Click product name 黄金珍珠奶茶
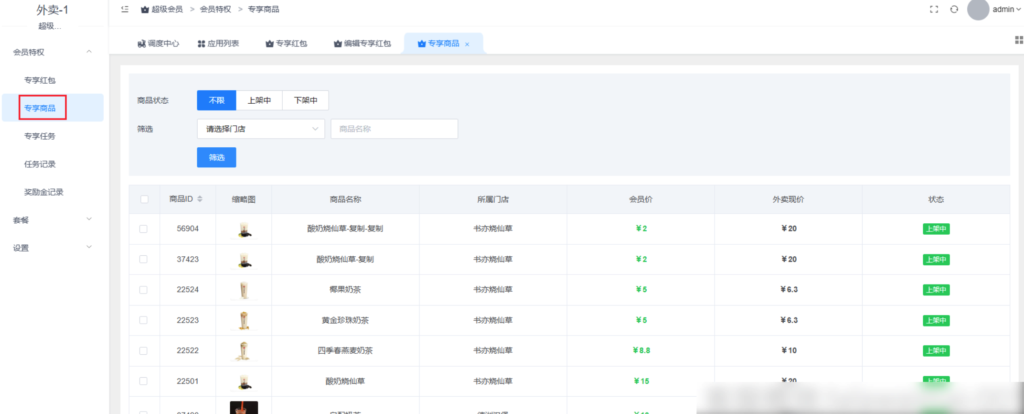Viewport: 1024px width, 414px height. 345,320
